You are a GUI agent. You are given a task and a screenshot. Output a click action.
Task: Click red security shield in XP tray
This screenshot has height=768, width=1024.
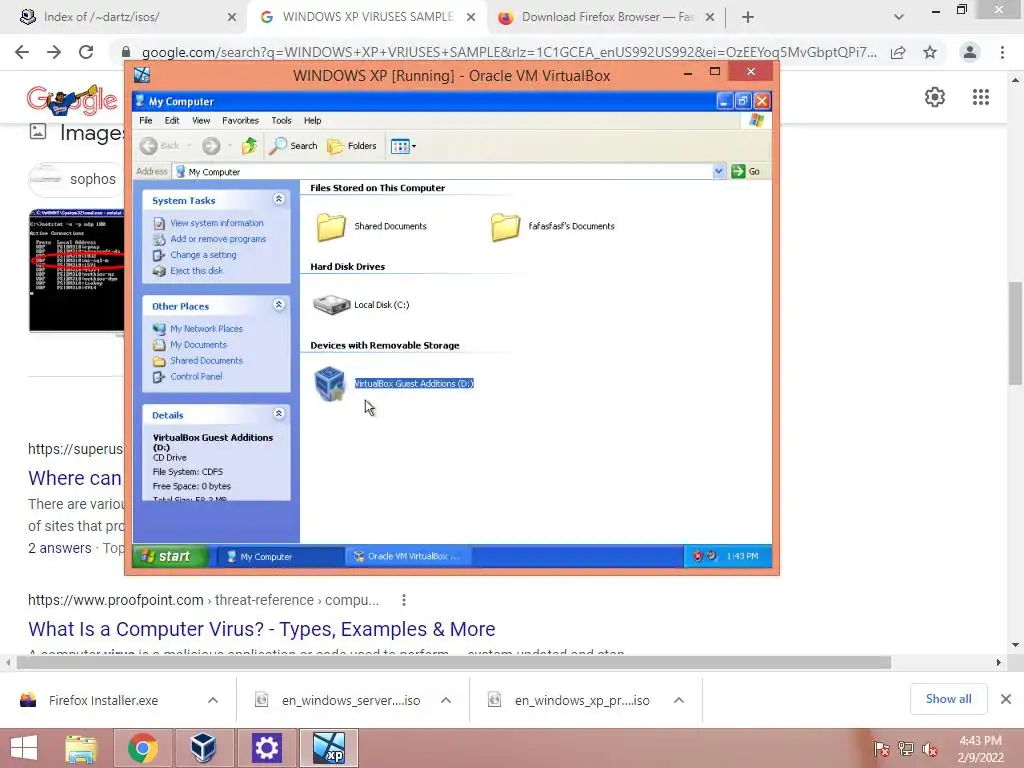click(697, 556)
